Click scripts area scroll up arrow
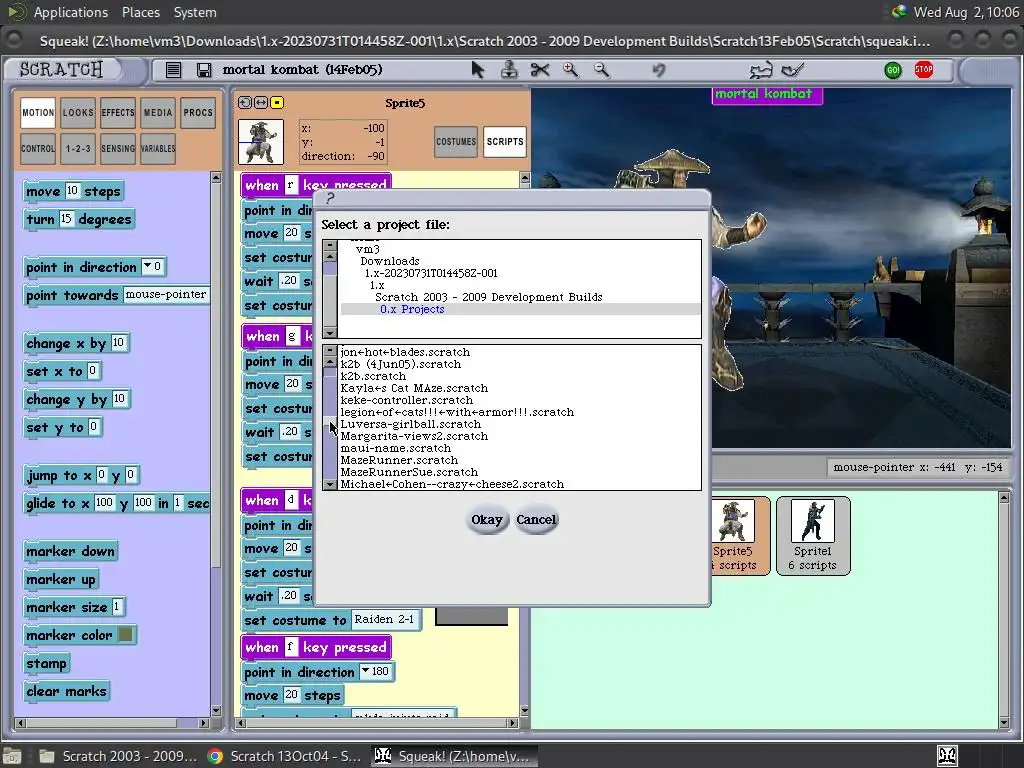The height and width of the screenshot is (768, 1024). (524, 178)
